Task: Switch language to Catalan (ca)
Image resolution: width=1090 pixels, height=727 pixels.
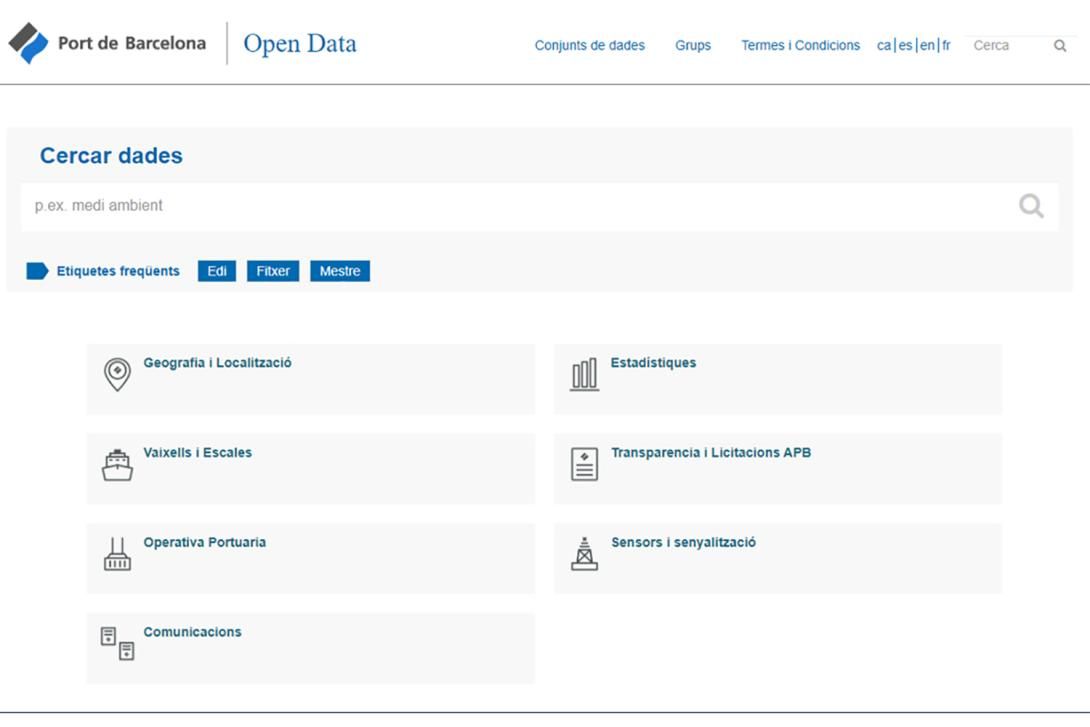Action: coord(884,45)
